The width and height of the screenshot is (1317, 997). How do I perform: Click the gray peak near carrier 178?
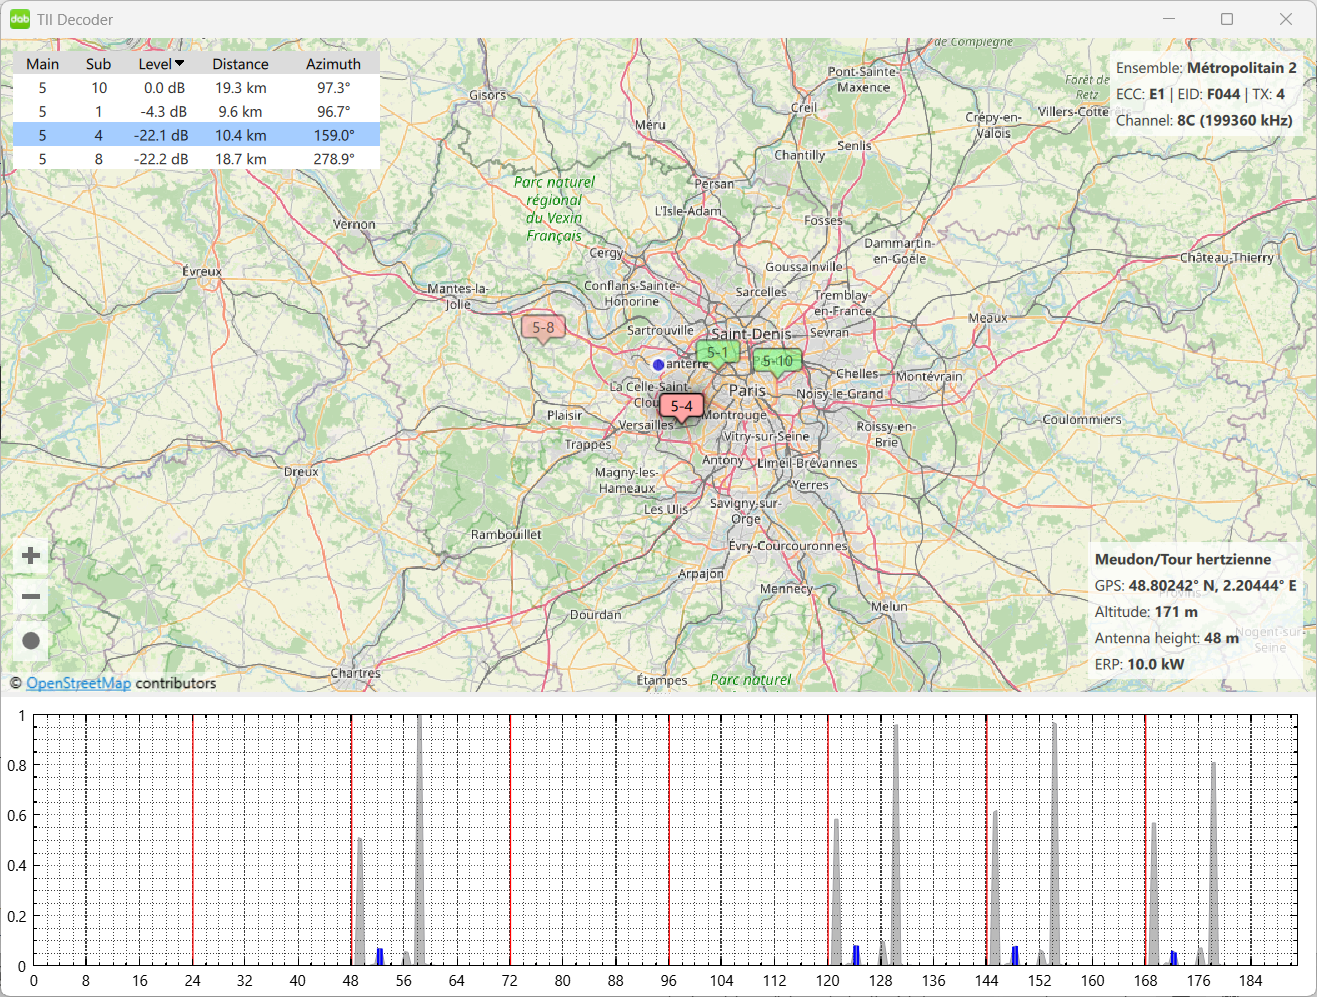(x=1213, y=864)
